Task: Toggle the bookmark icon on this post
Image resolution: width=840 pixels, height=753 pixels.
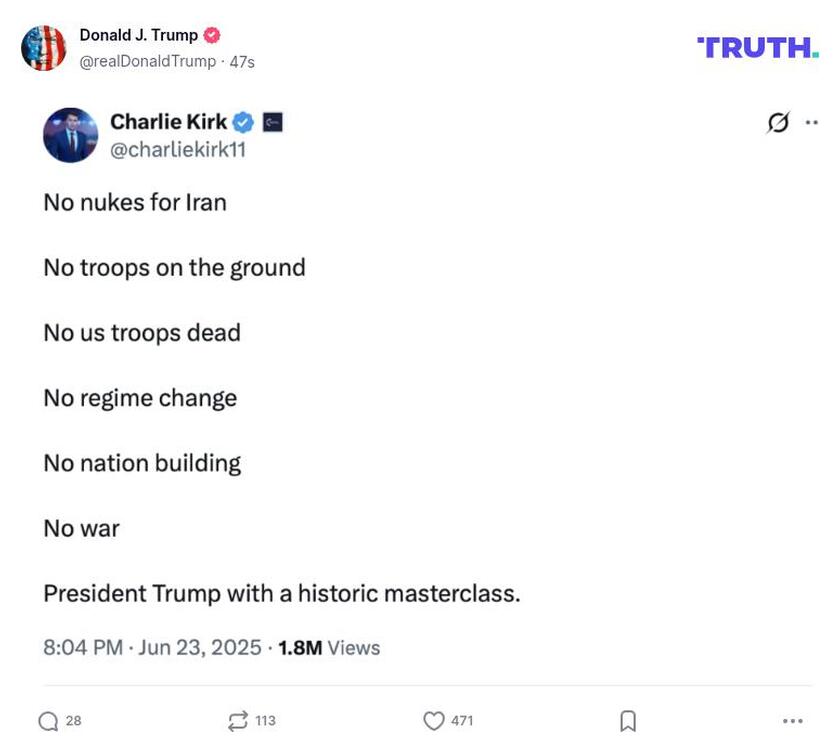Action: click(x=629, y=719)
